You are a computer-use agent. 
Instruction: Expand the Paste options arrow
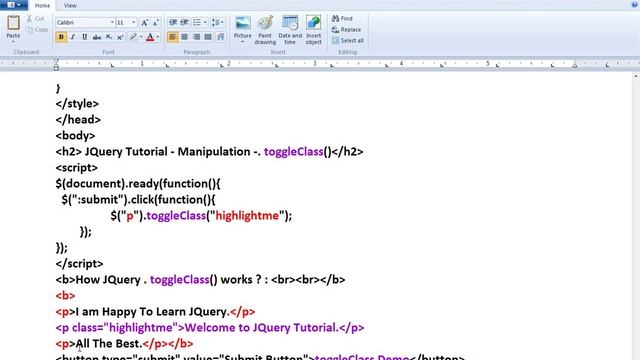pyautogui.click(x=13, y=41)
